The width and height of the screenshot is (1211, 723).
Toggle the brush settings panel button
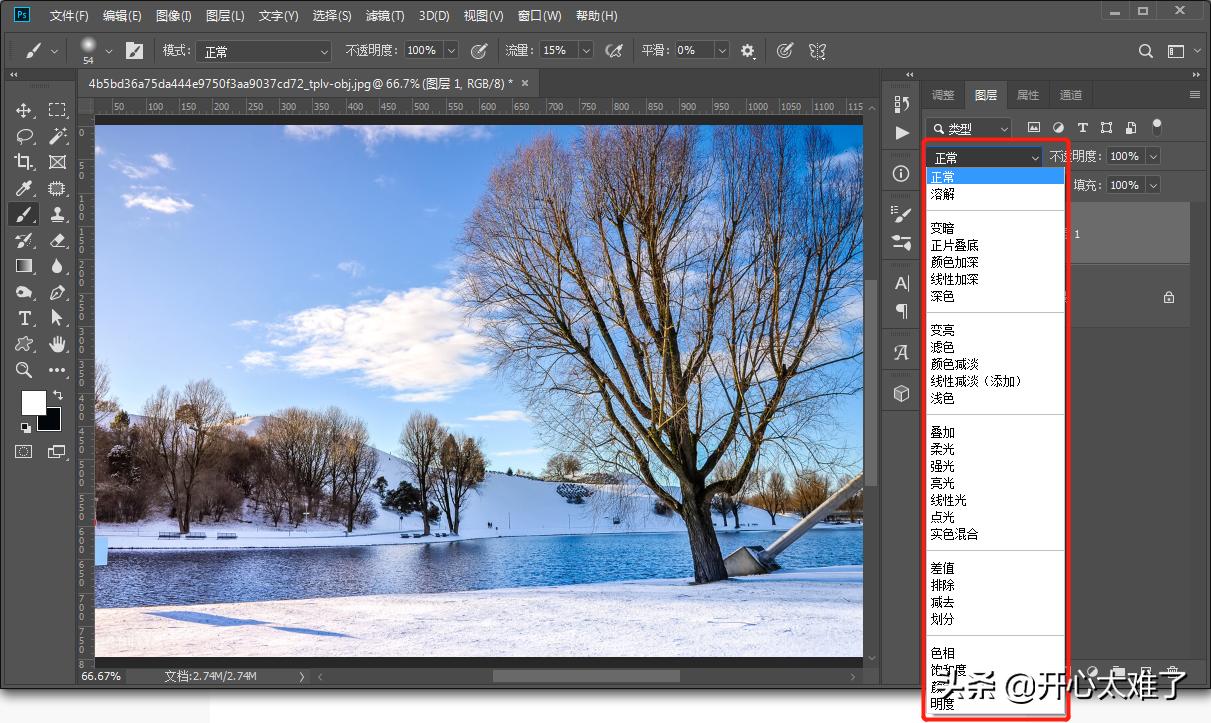(x=137, y=50)
